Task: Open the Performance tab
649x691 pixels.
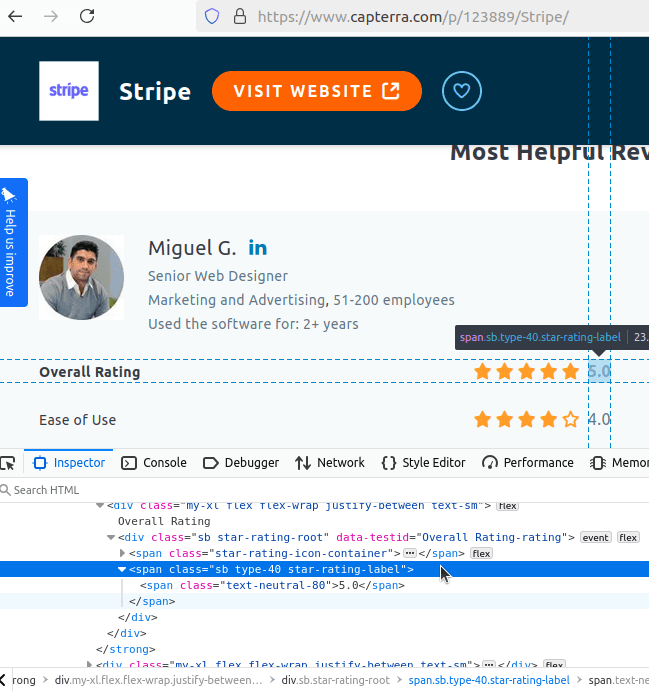Action: point(527,463)
